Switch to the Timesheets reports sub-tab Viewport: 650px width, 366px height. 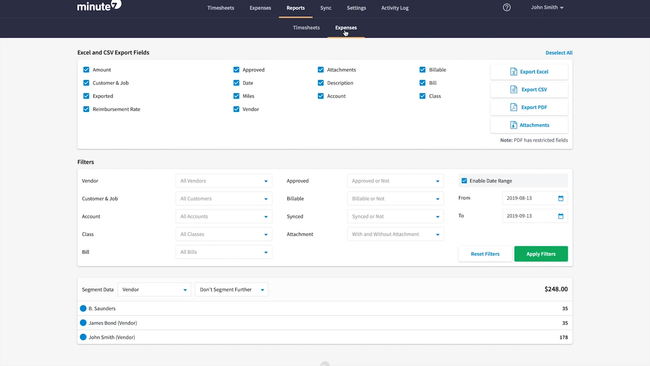[306, 28]
